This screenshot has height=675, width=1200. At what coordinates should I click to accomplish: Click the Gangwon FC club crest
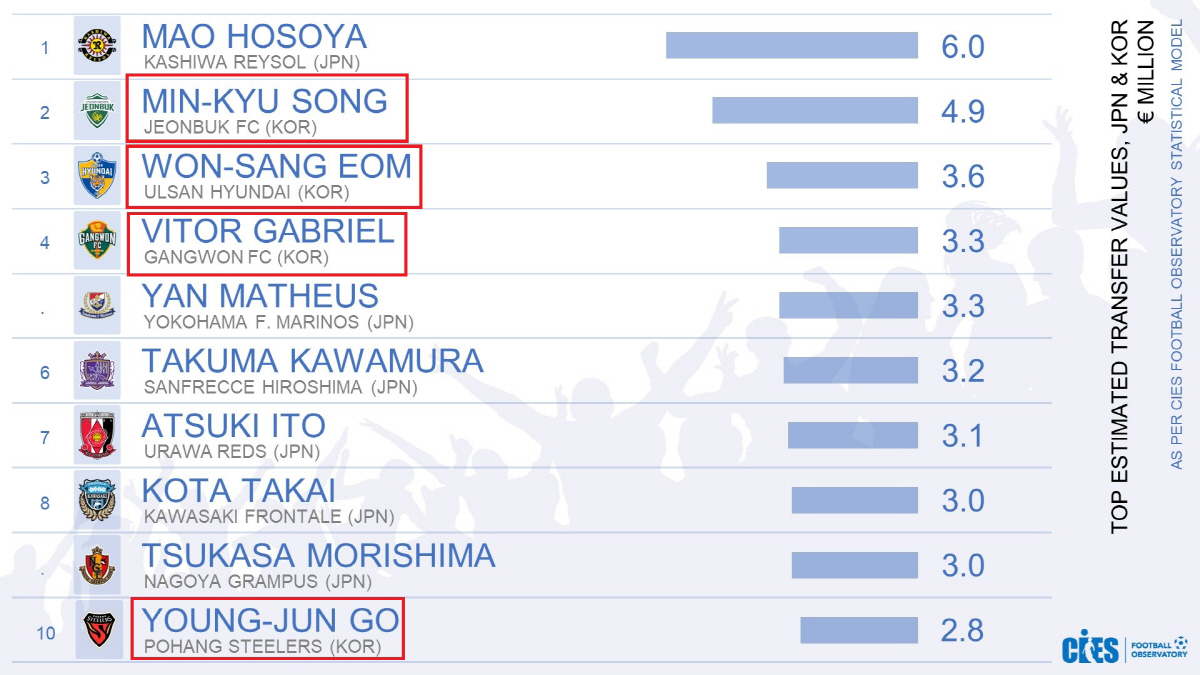tap(97, 241)
